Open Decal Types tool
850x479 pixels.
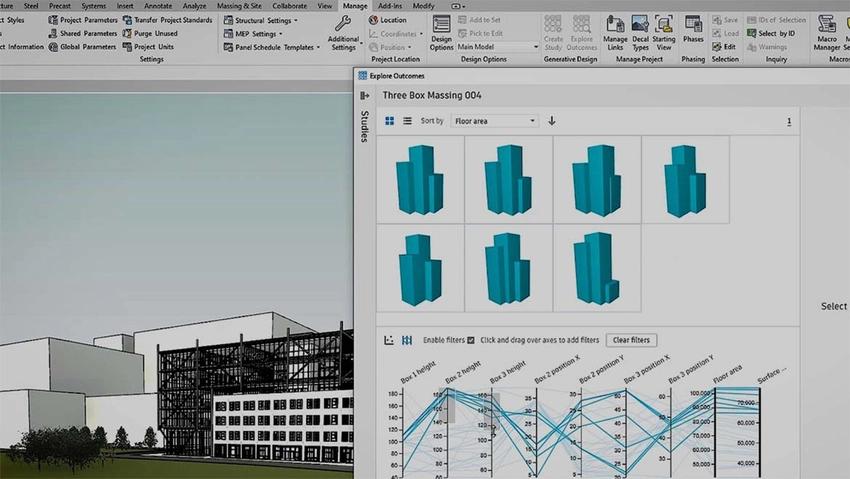click(x=640, y=31)
